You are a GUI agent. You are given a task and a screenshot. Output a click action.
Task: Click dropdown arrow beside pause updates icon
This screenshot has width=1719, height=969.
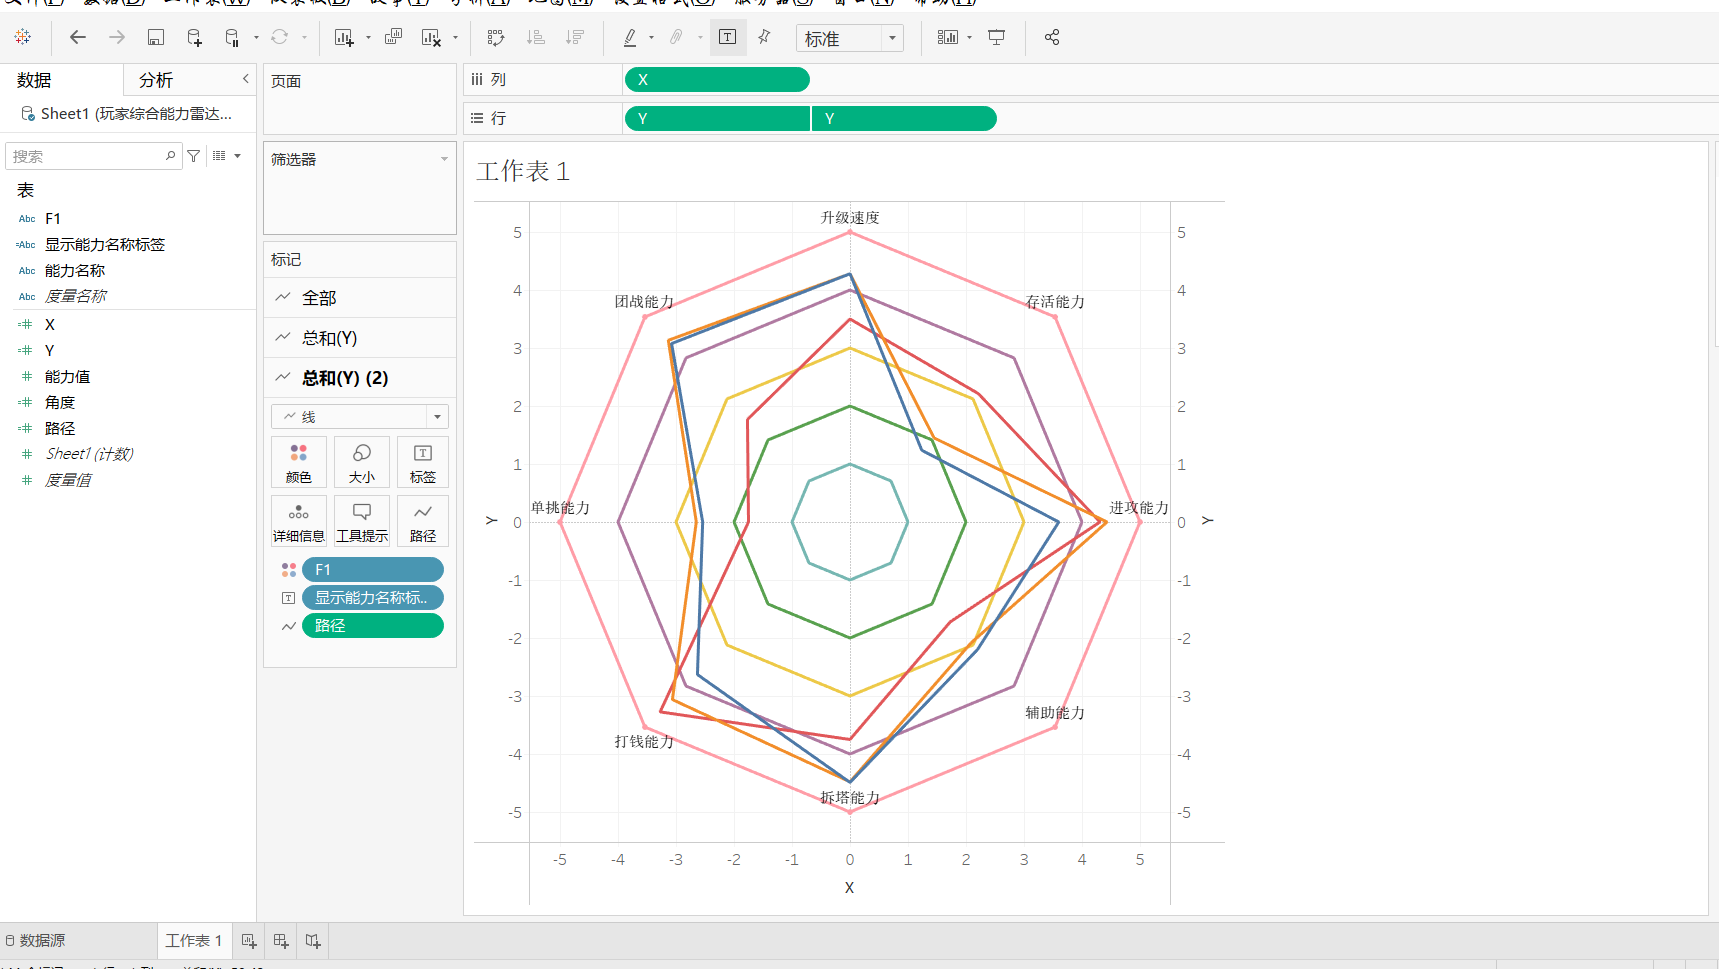coord(256,38)
